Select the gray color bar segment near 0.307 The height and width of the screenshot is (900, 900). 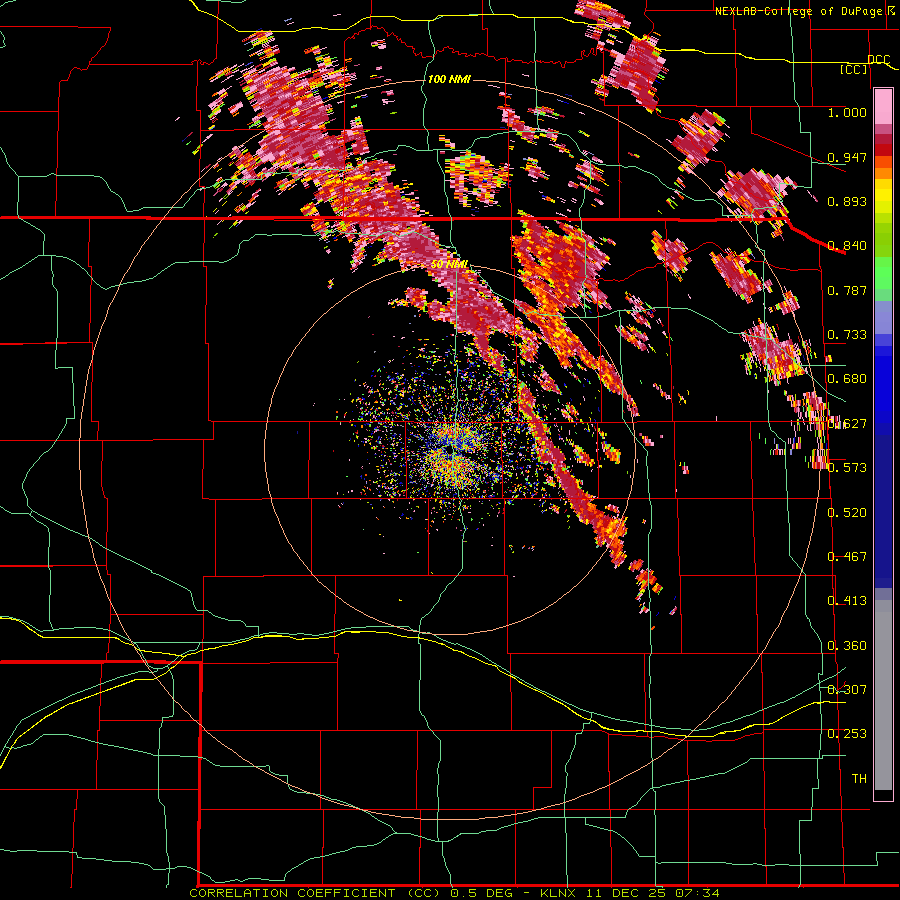[x=883, y=695]
